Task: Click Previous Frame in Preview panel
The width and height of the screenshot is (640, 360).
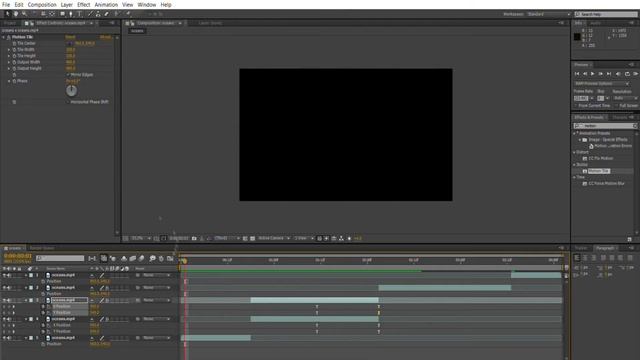Action: click(584, 74)
